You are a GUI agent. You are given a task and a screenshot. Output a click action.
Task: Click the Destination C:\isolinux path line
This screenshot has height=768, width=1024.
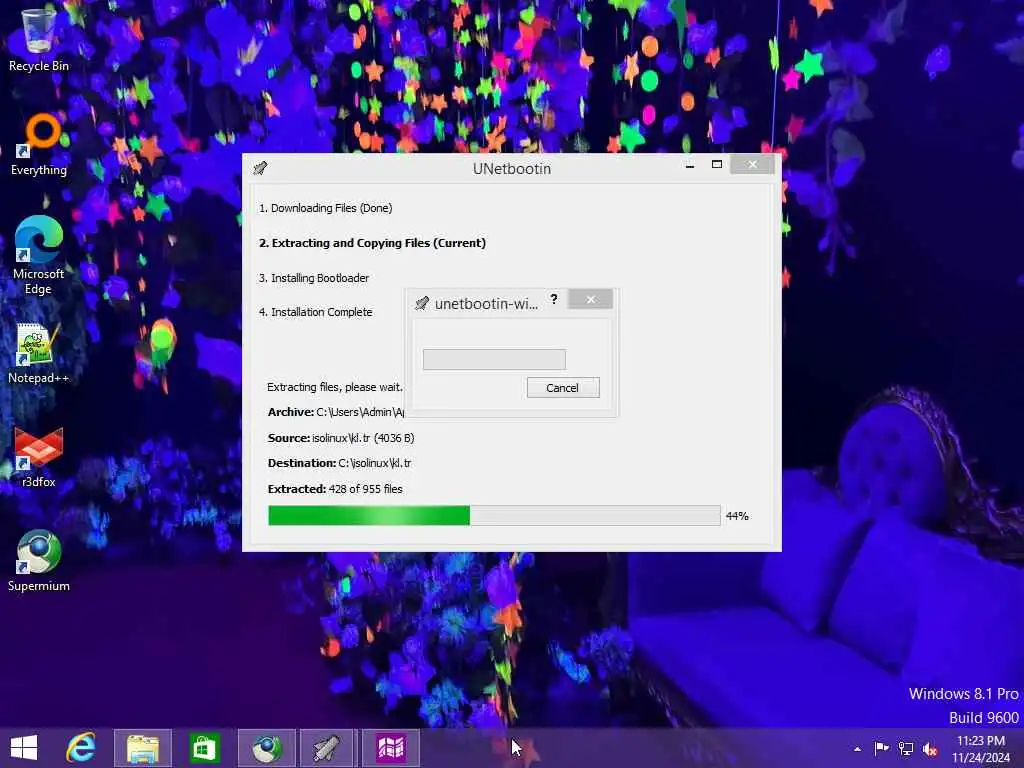click(x=340, y=463)
